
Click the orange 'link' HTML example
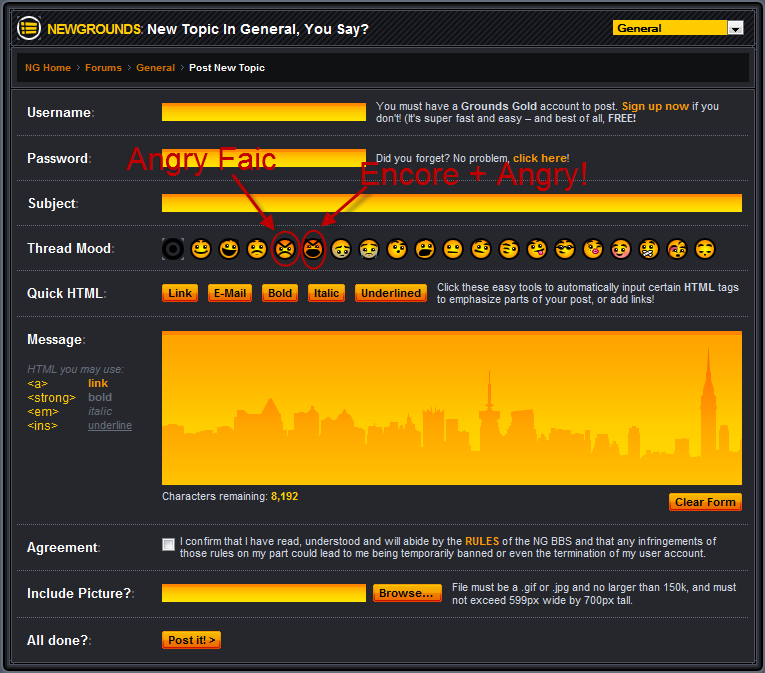point(98,383)
